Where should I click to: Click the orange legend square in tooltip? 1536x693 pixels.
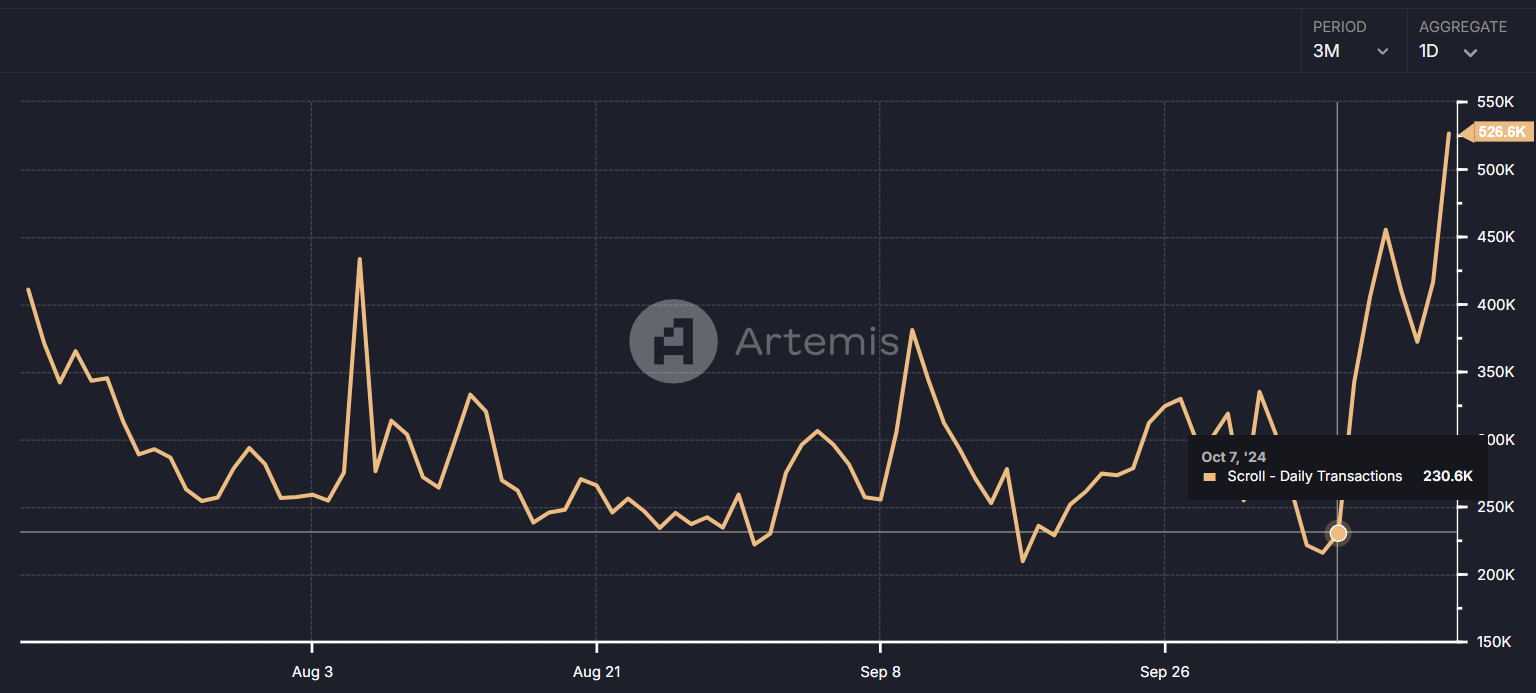[x=1210, y=477]
